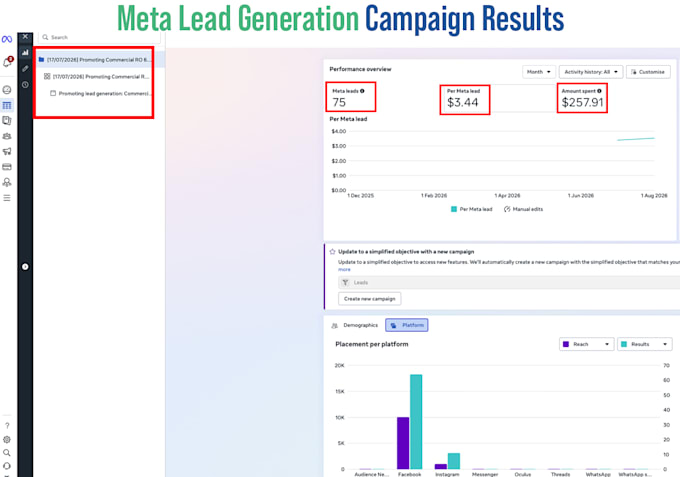Click the ad square icon in tree
The width and height of the screenshot is (680, 477).
(x=53, y=93)
